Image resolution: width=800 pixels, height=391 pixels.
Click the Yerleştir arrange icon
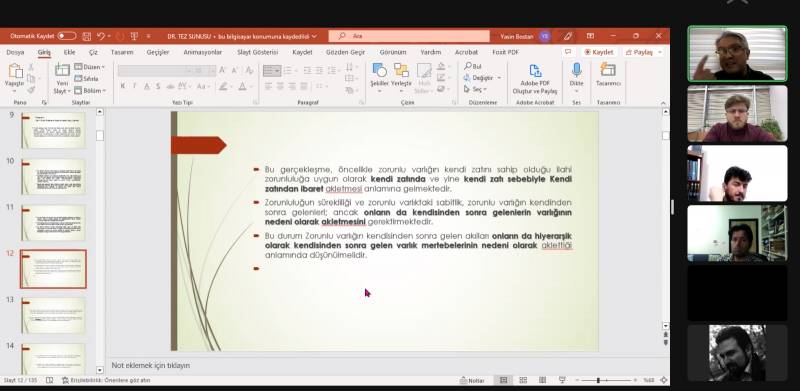401,70
